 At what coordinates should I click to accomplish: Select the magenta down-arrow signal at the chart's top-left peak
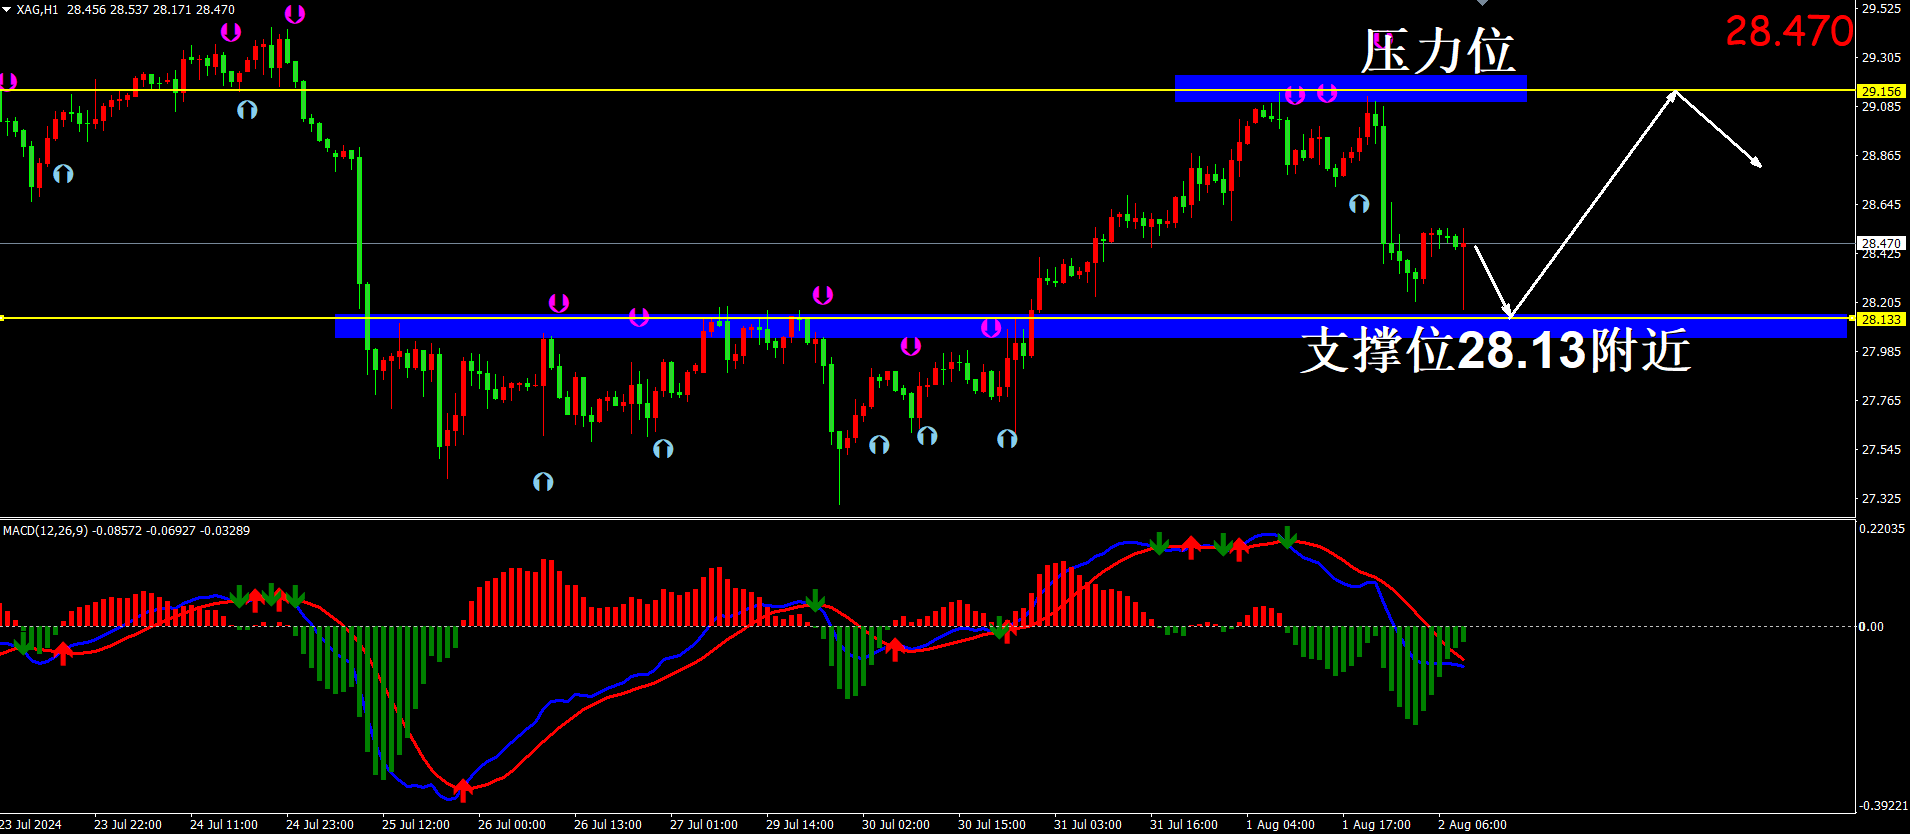[295, 14]
